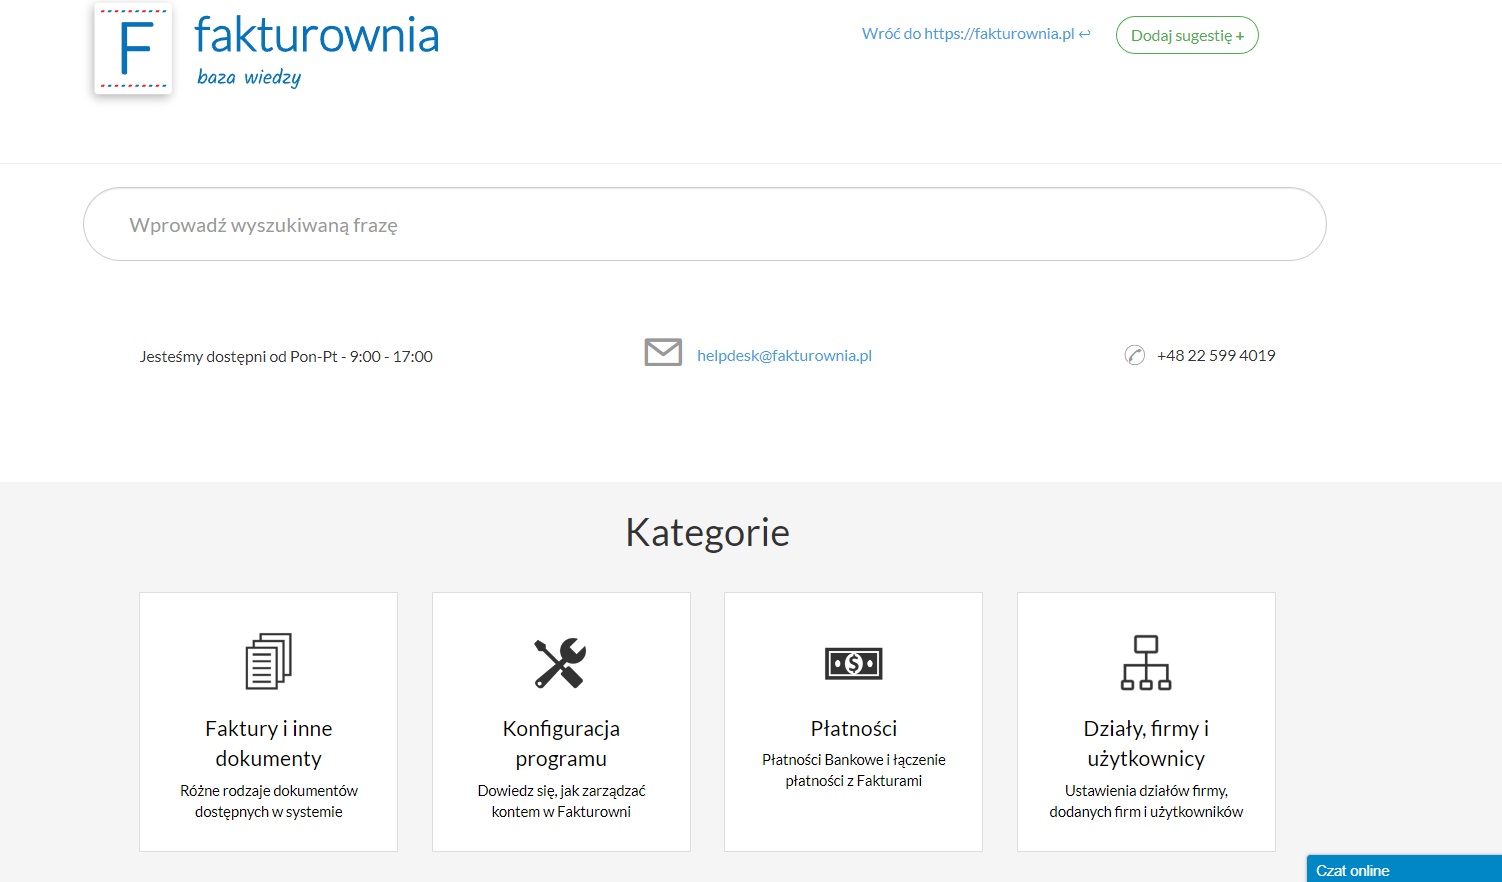The width and height of the screenshot is (1502, 882).
Task: Go back via Wróć do https://fakturownia.pl link
Action: 976,33
